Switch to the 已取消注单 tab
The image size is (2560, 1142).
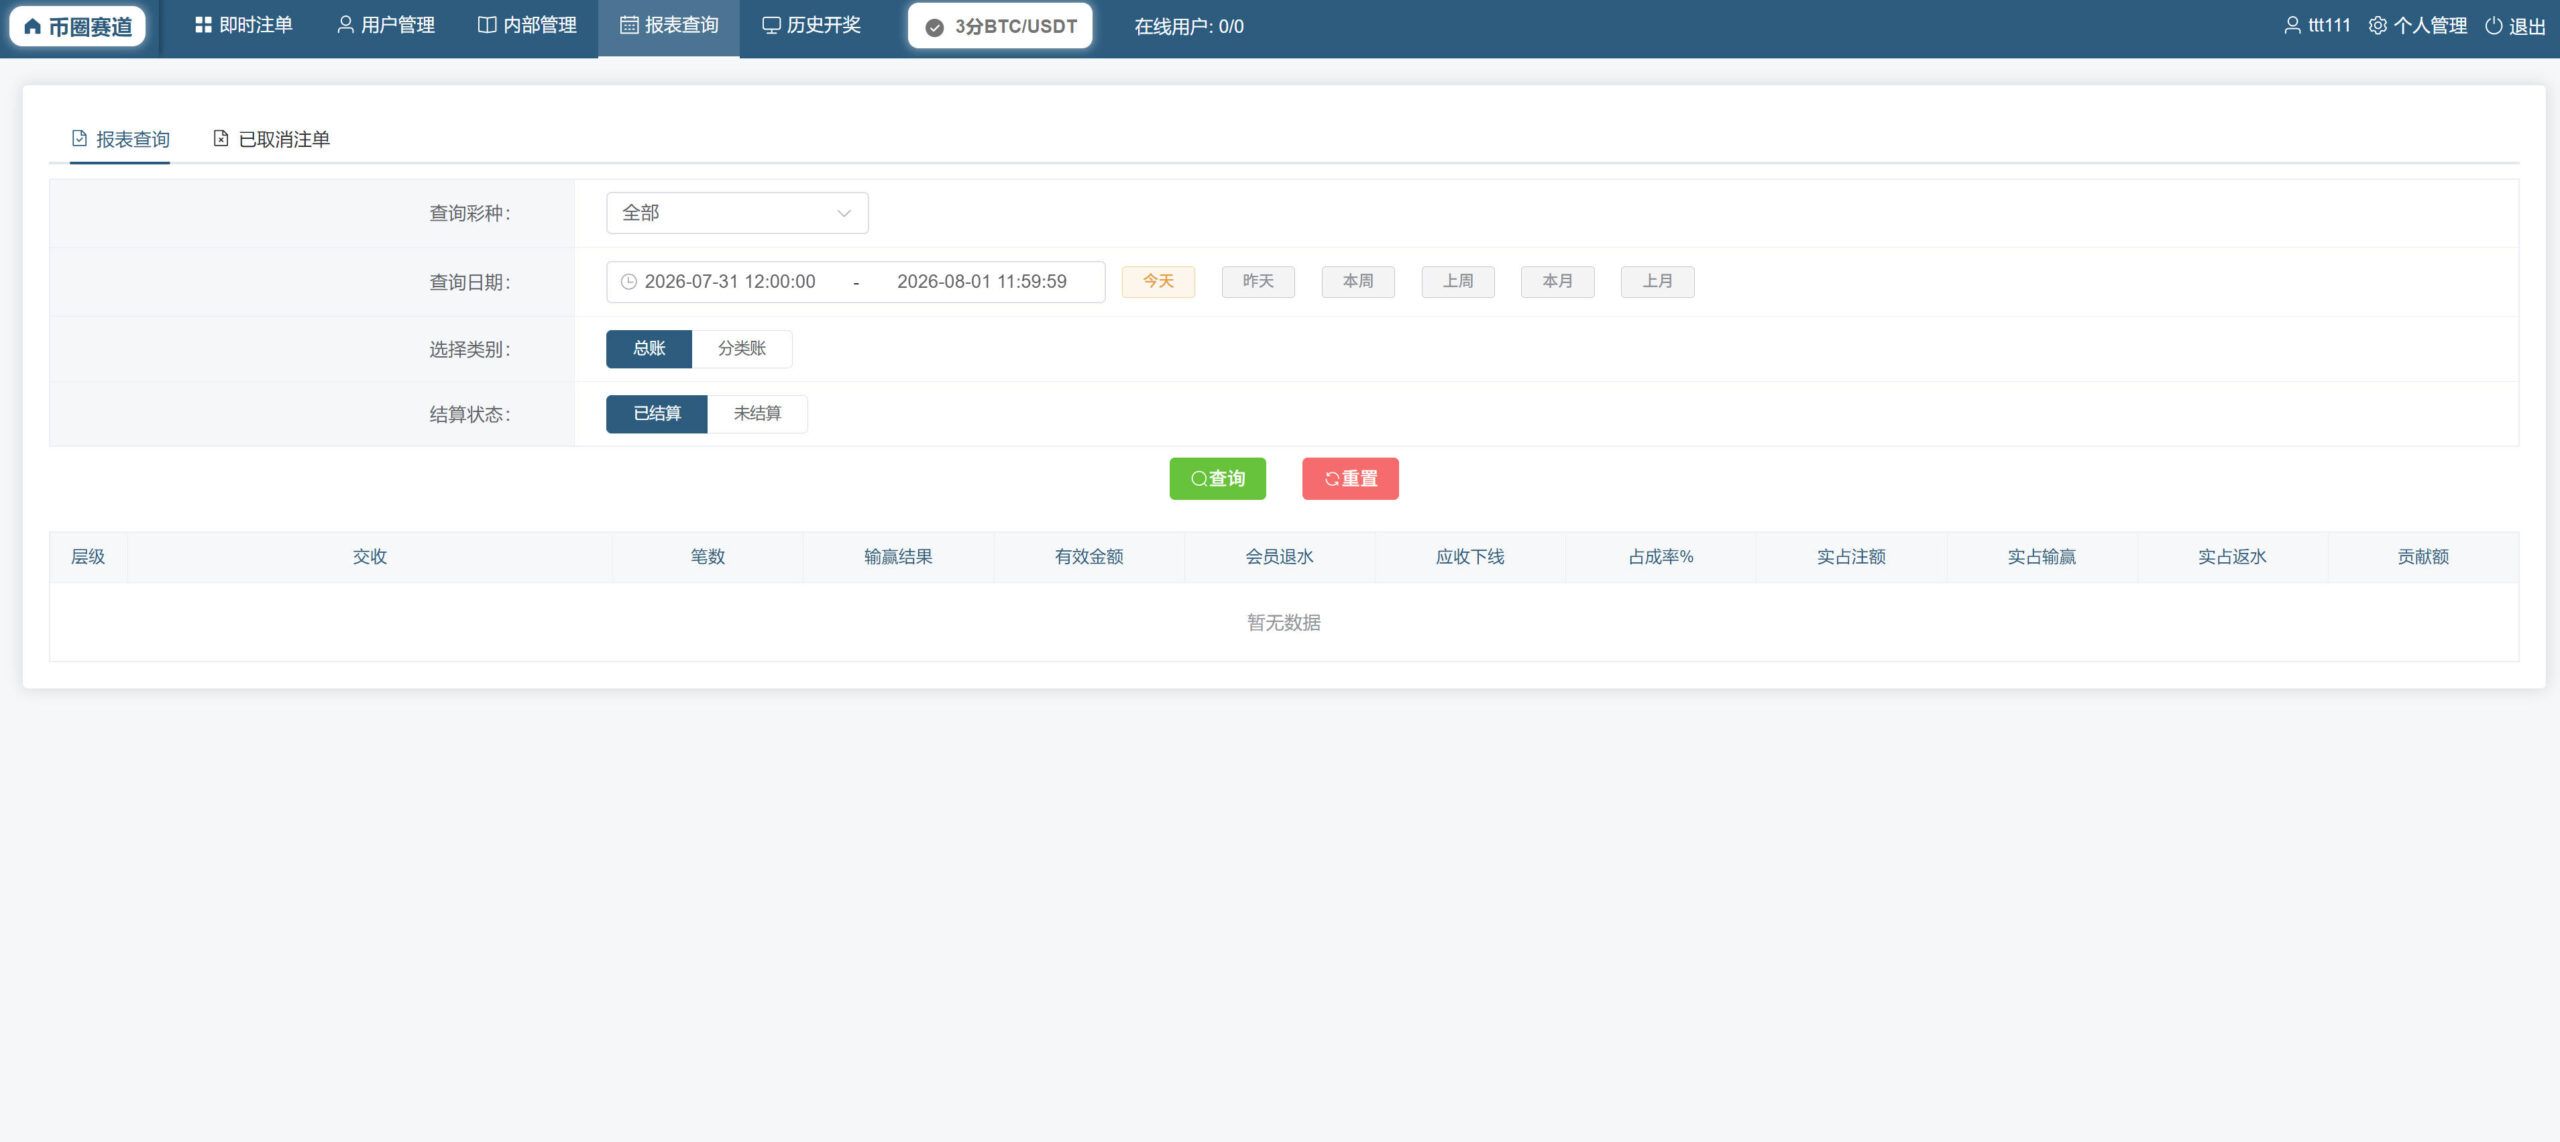point(272,139)
